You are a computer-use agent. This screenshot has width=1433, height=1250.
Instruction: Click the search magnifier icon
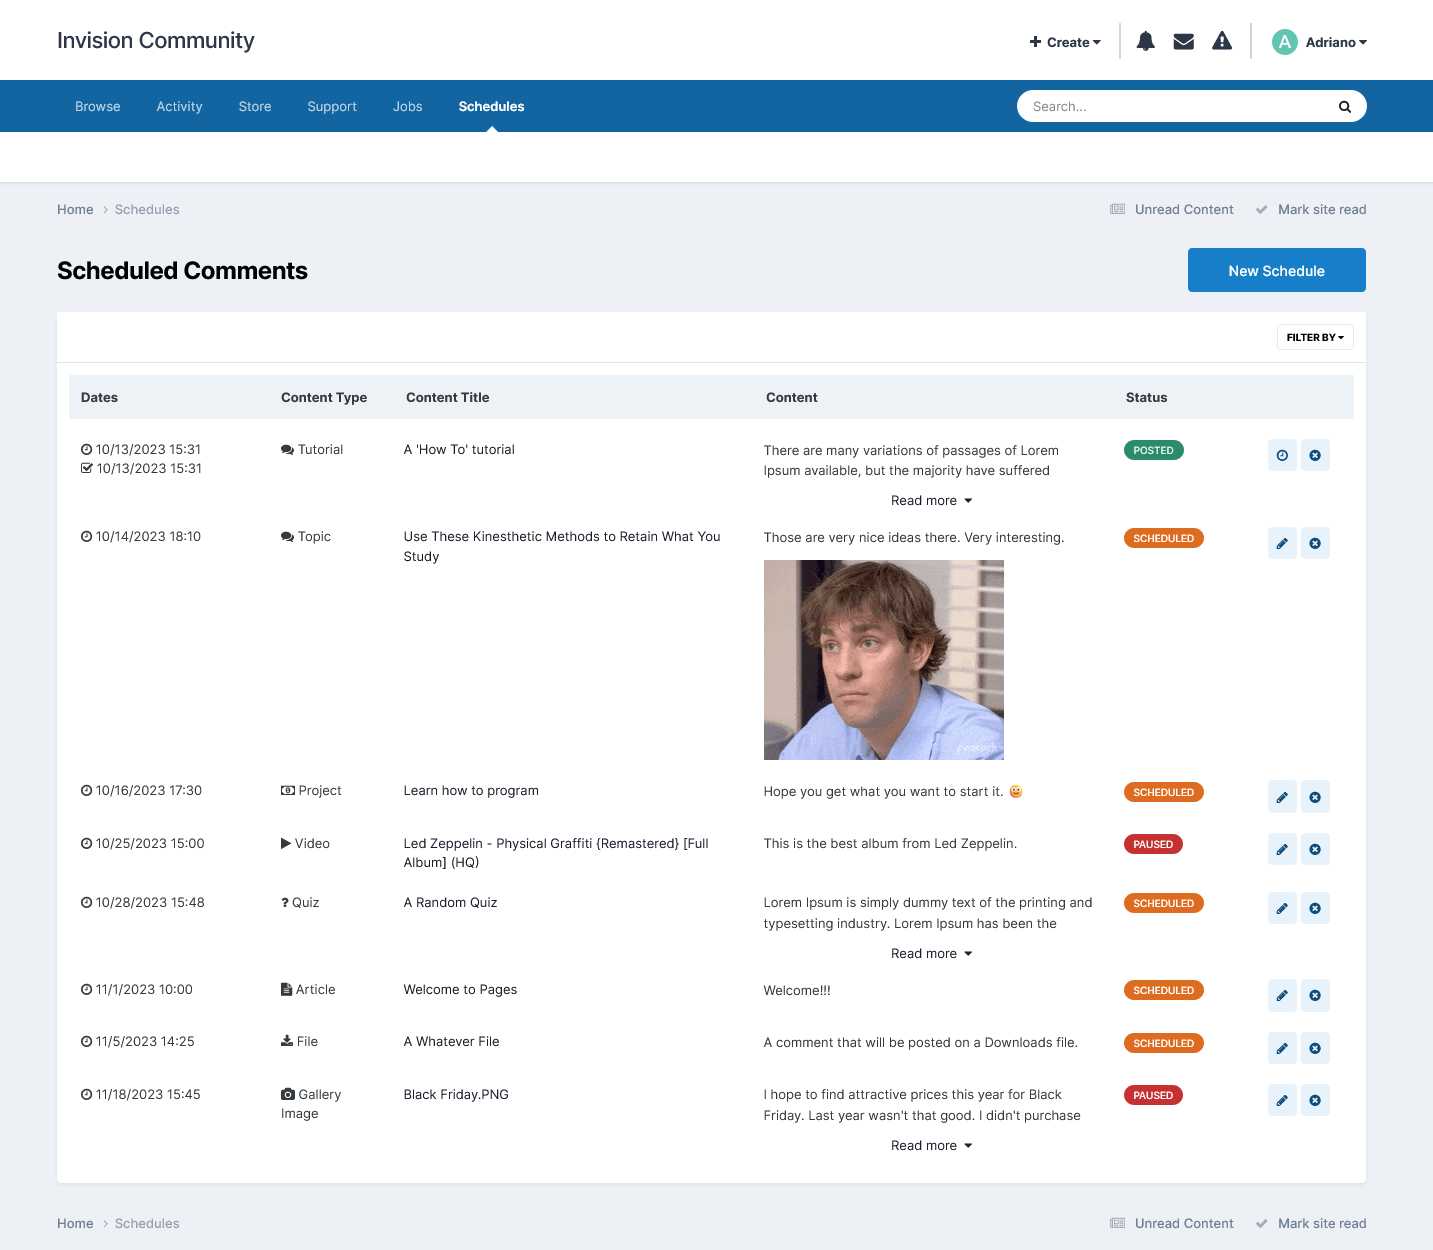pos(1344,106)
